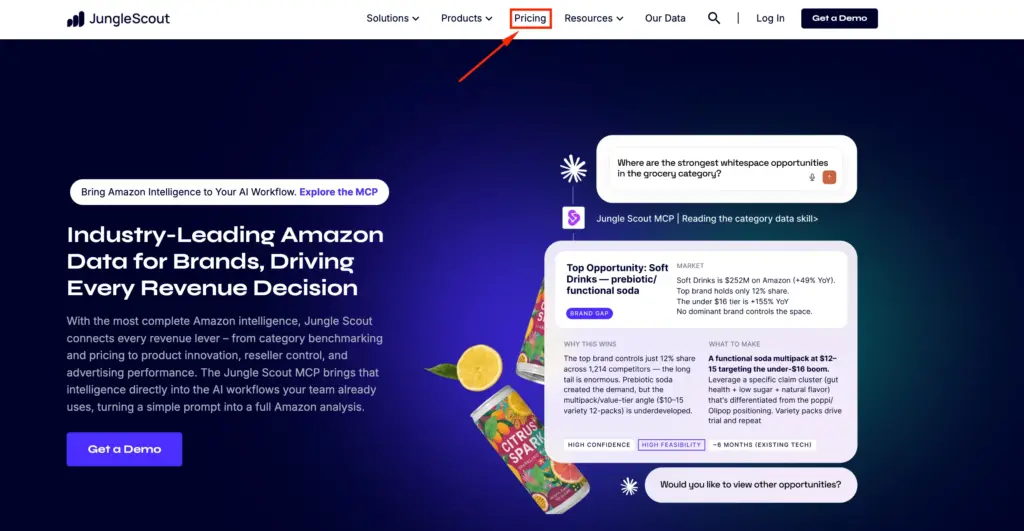Viewport: 1024px width, 531px height.
Task: Click 'Reading the category data skill>' text
Action: pyautogui.click(x=750, y=219)
